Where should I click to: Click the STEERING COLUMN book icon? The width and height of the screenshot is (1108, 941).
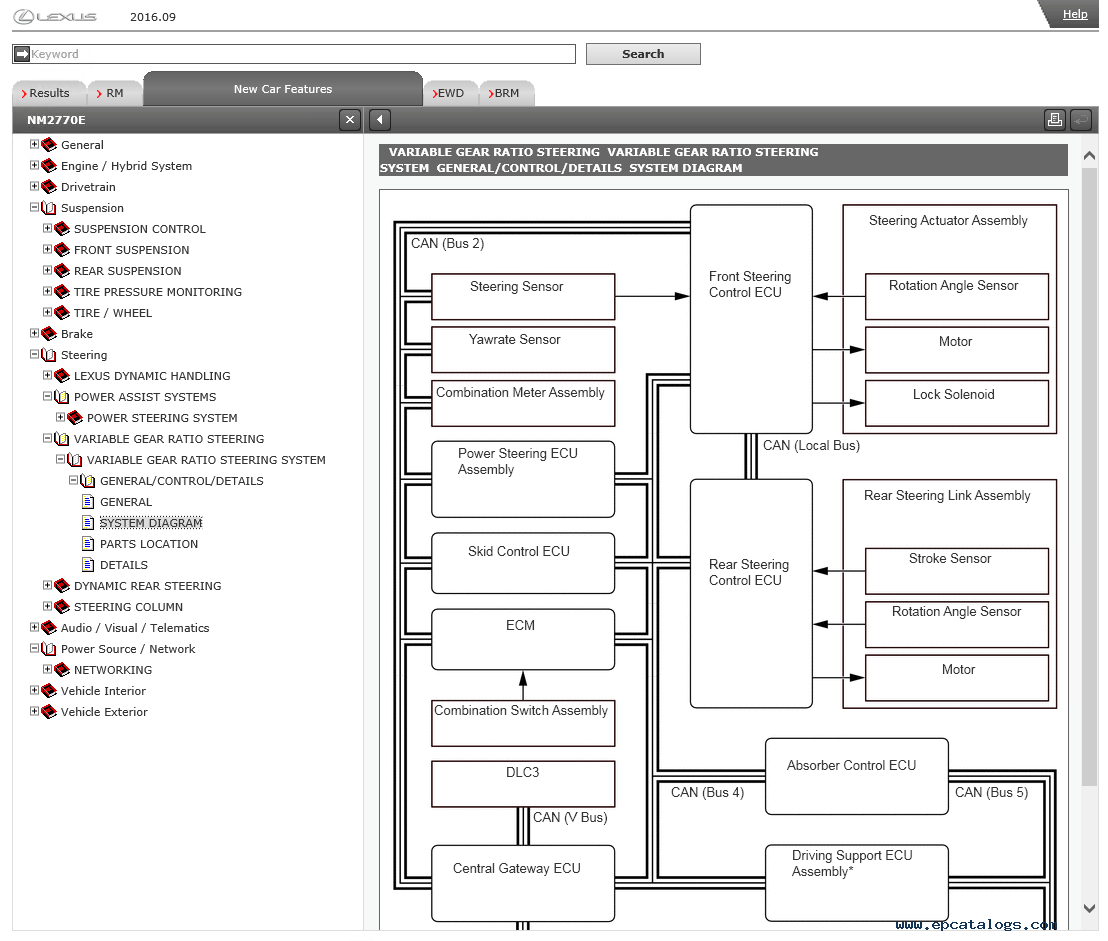coord(62,607)
